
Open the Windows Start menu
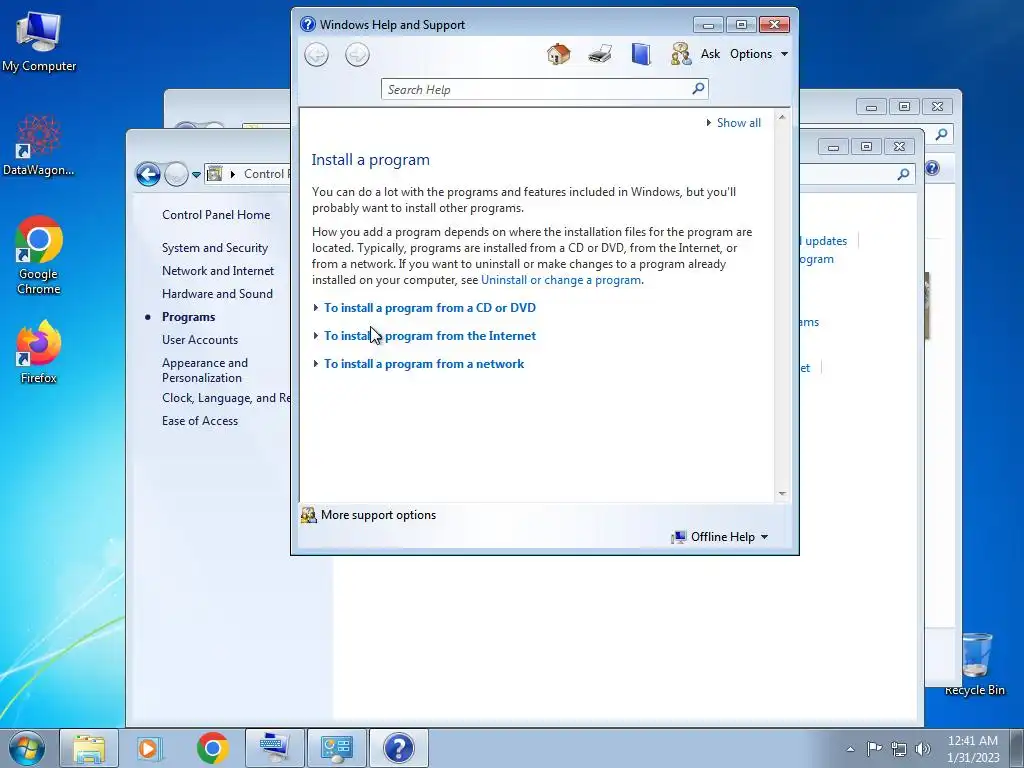tap(27, 748)
